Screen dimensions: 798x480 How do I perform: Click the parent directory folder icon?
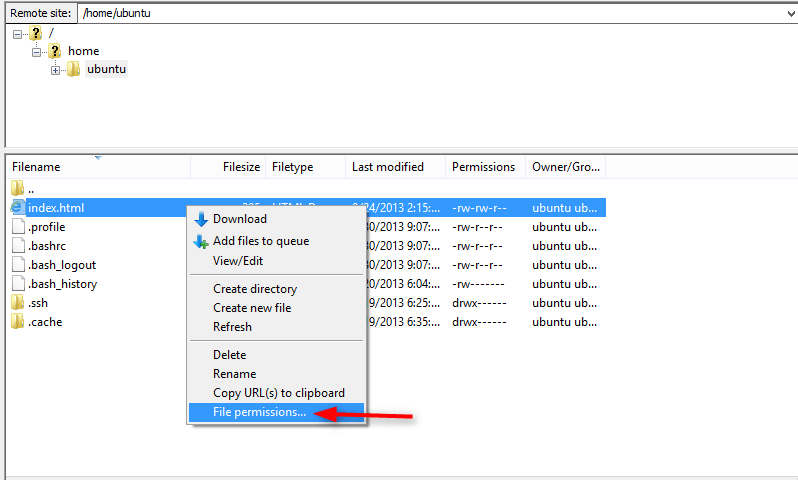pyautogui.click(x=18, y=189)
